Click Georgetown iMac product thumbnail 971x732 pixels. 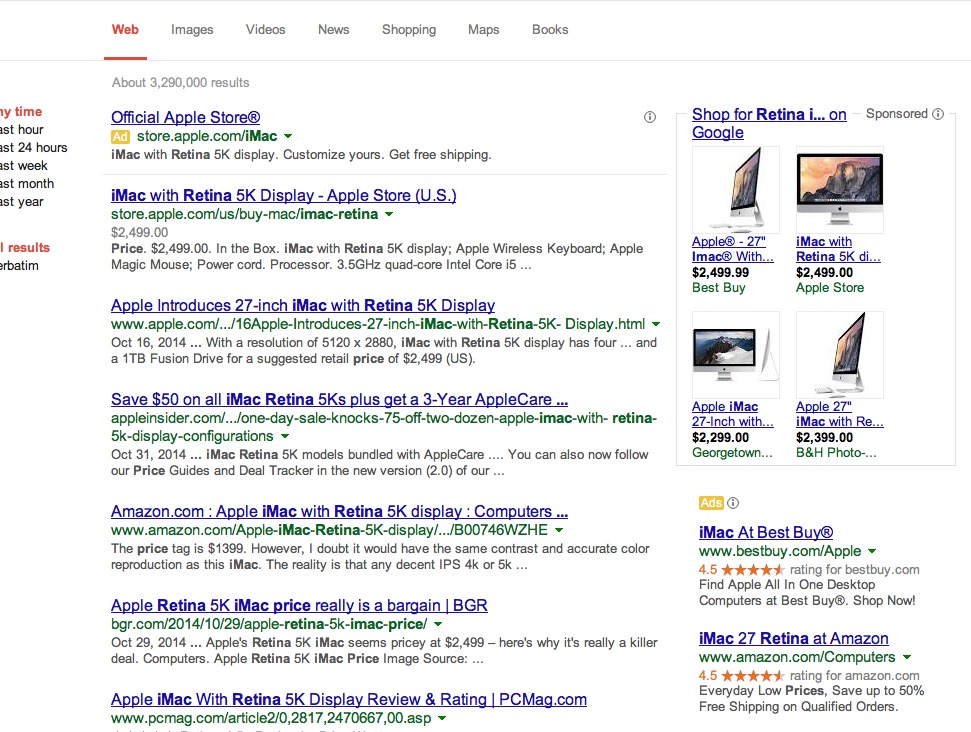coord(736,355)
